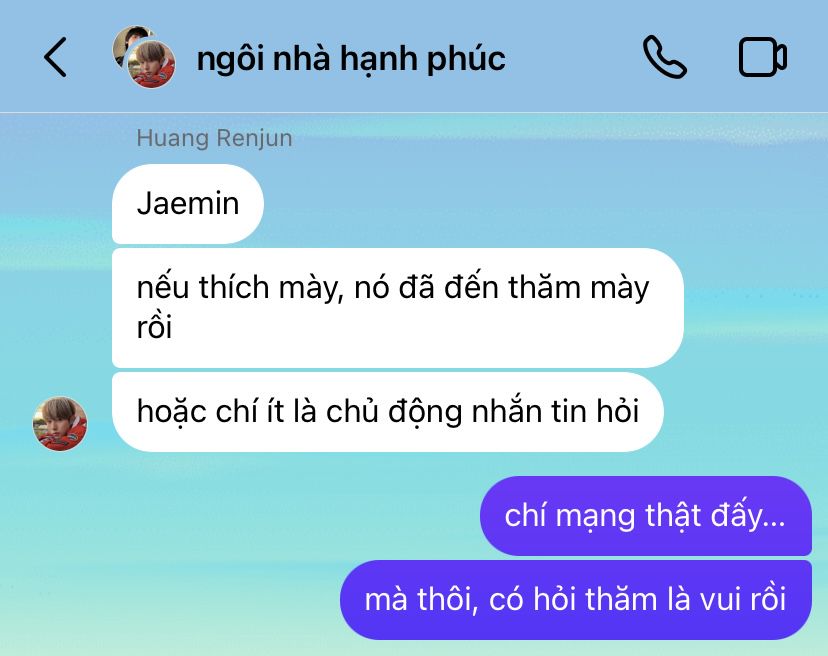This screenshot has height=656, width=828.
Task: Select the purple 'mà thôi, có hỏi thăm là vui rồi' message
Action: [576, 600]
